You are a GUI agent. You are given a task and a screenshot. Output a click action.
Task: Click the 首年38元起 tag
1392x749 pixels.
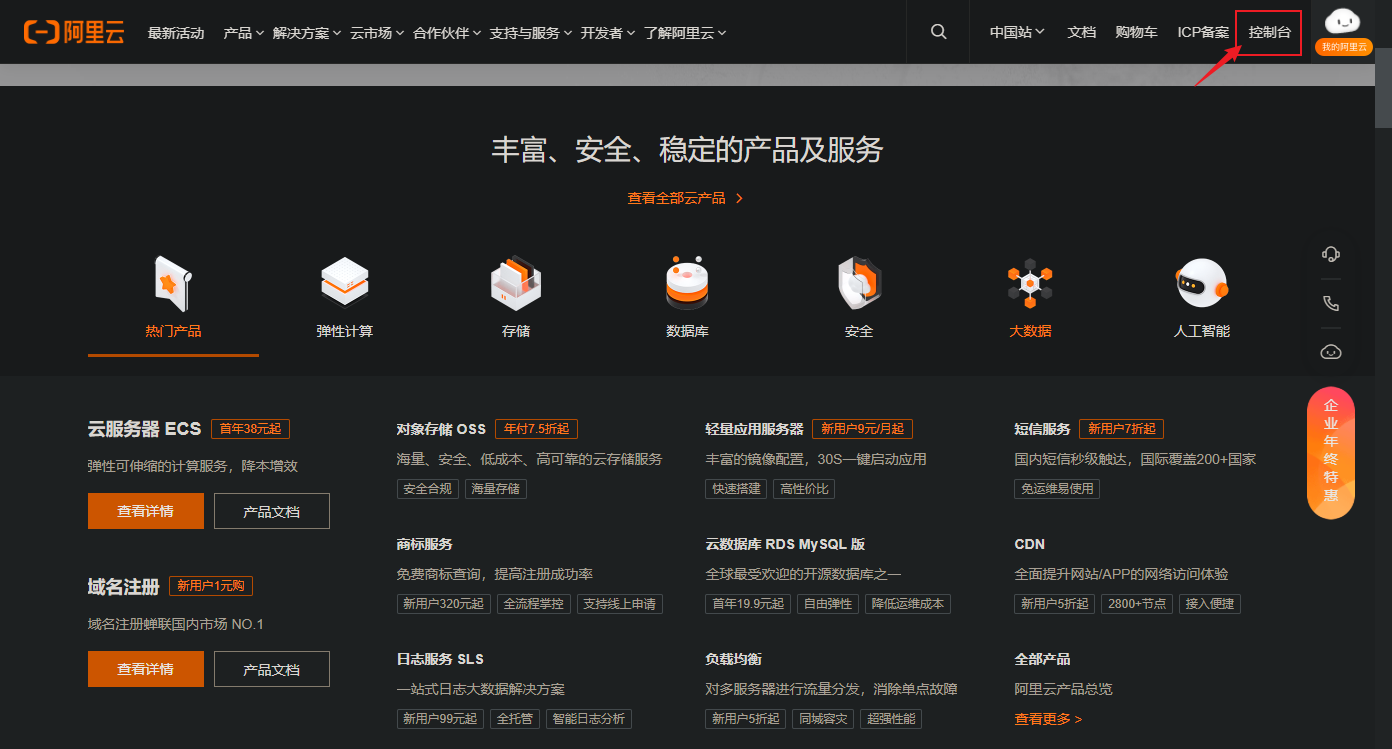pos(250,429)
